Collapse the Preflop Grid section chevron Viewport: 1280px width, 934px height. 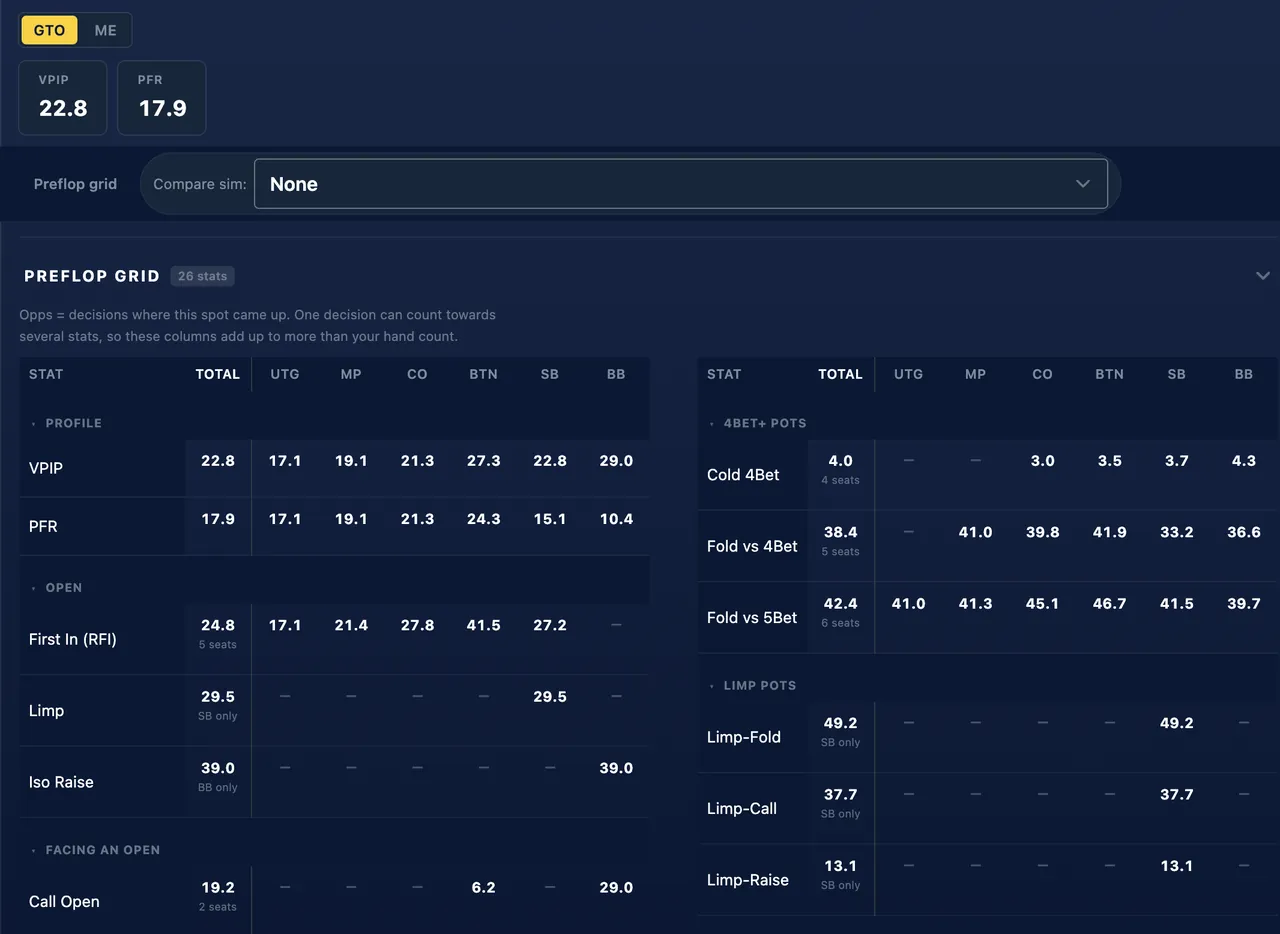(x=1263, y=276)
